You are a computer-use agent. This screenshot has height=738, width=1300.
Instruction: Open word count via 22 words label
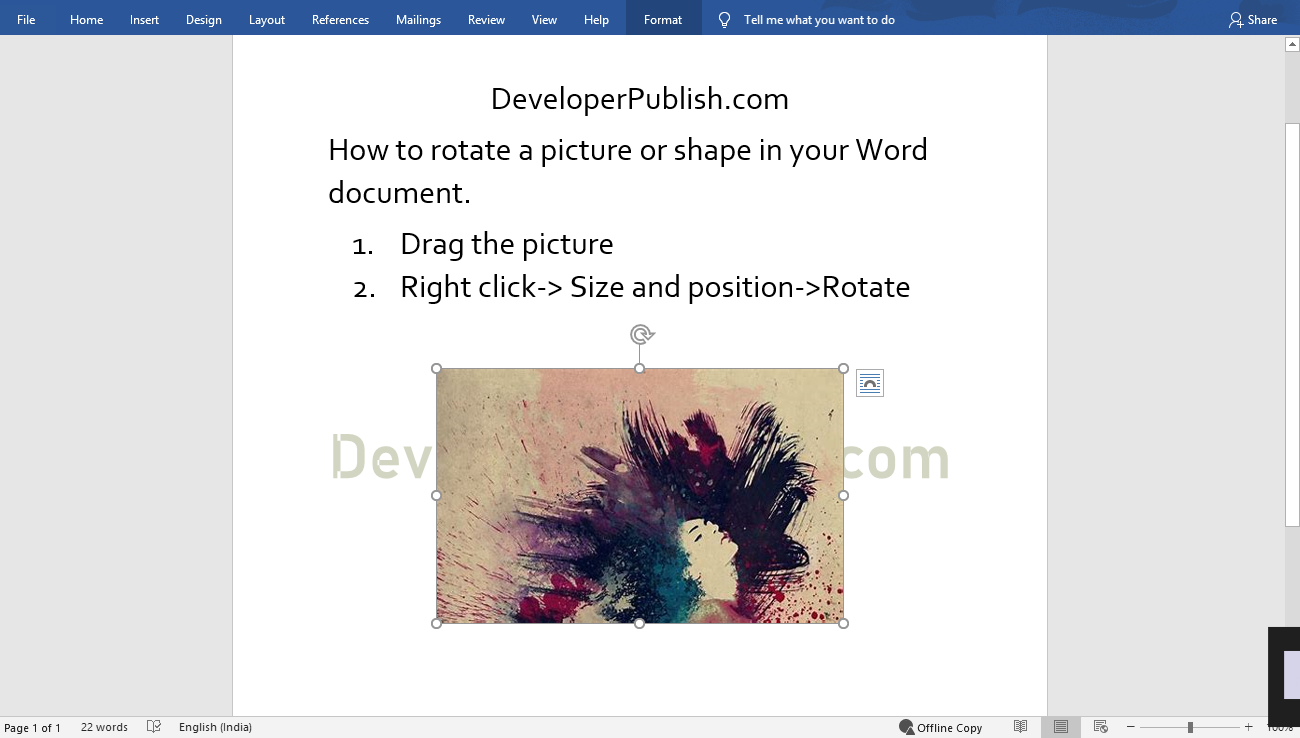point(104,727)
